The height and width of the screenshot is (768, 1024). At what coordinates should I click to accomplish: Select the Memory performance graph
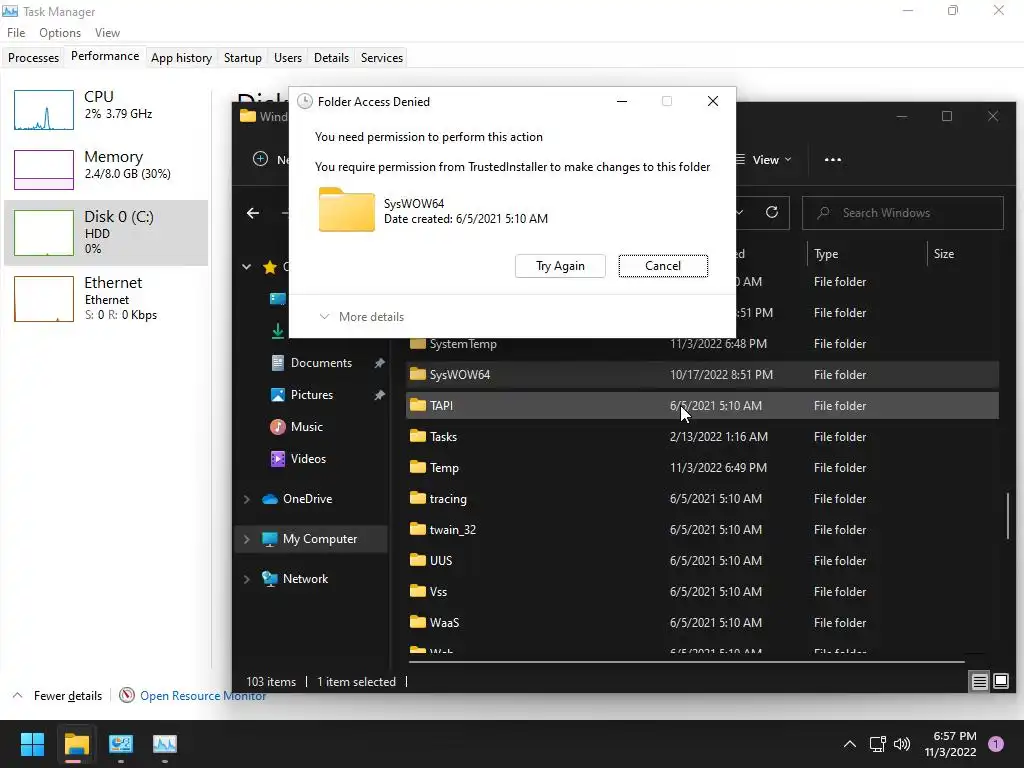(x=44, y=170)
